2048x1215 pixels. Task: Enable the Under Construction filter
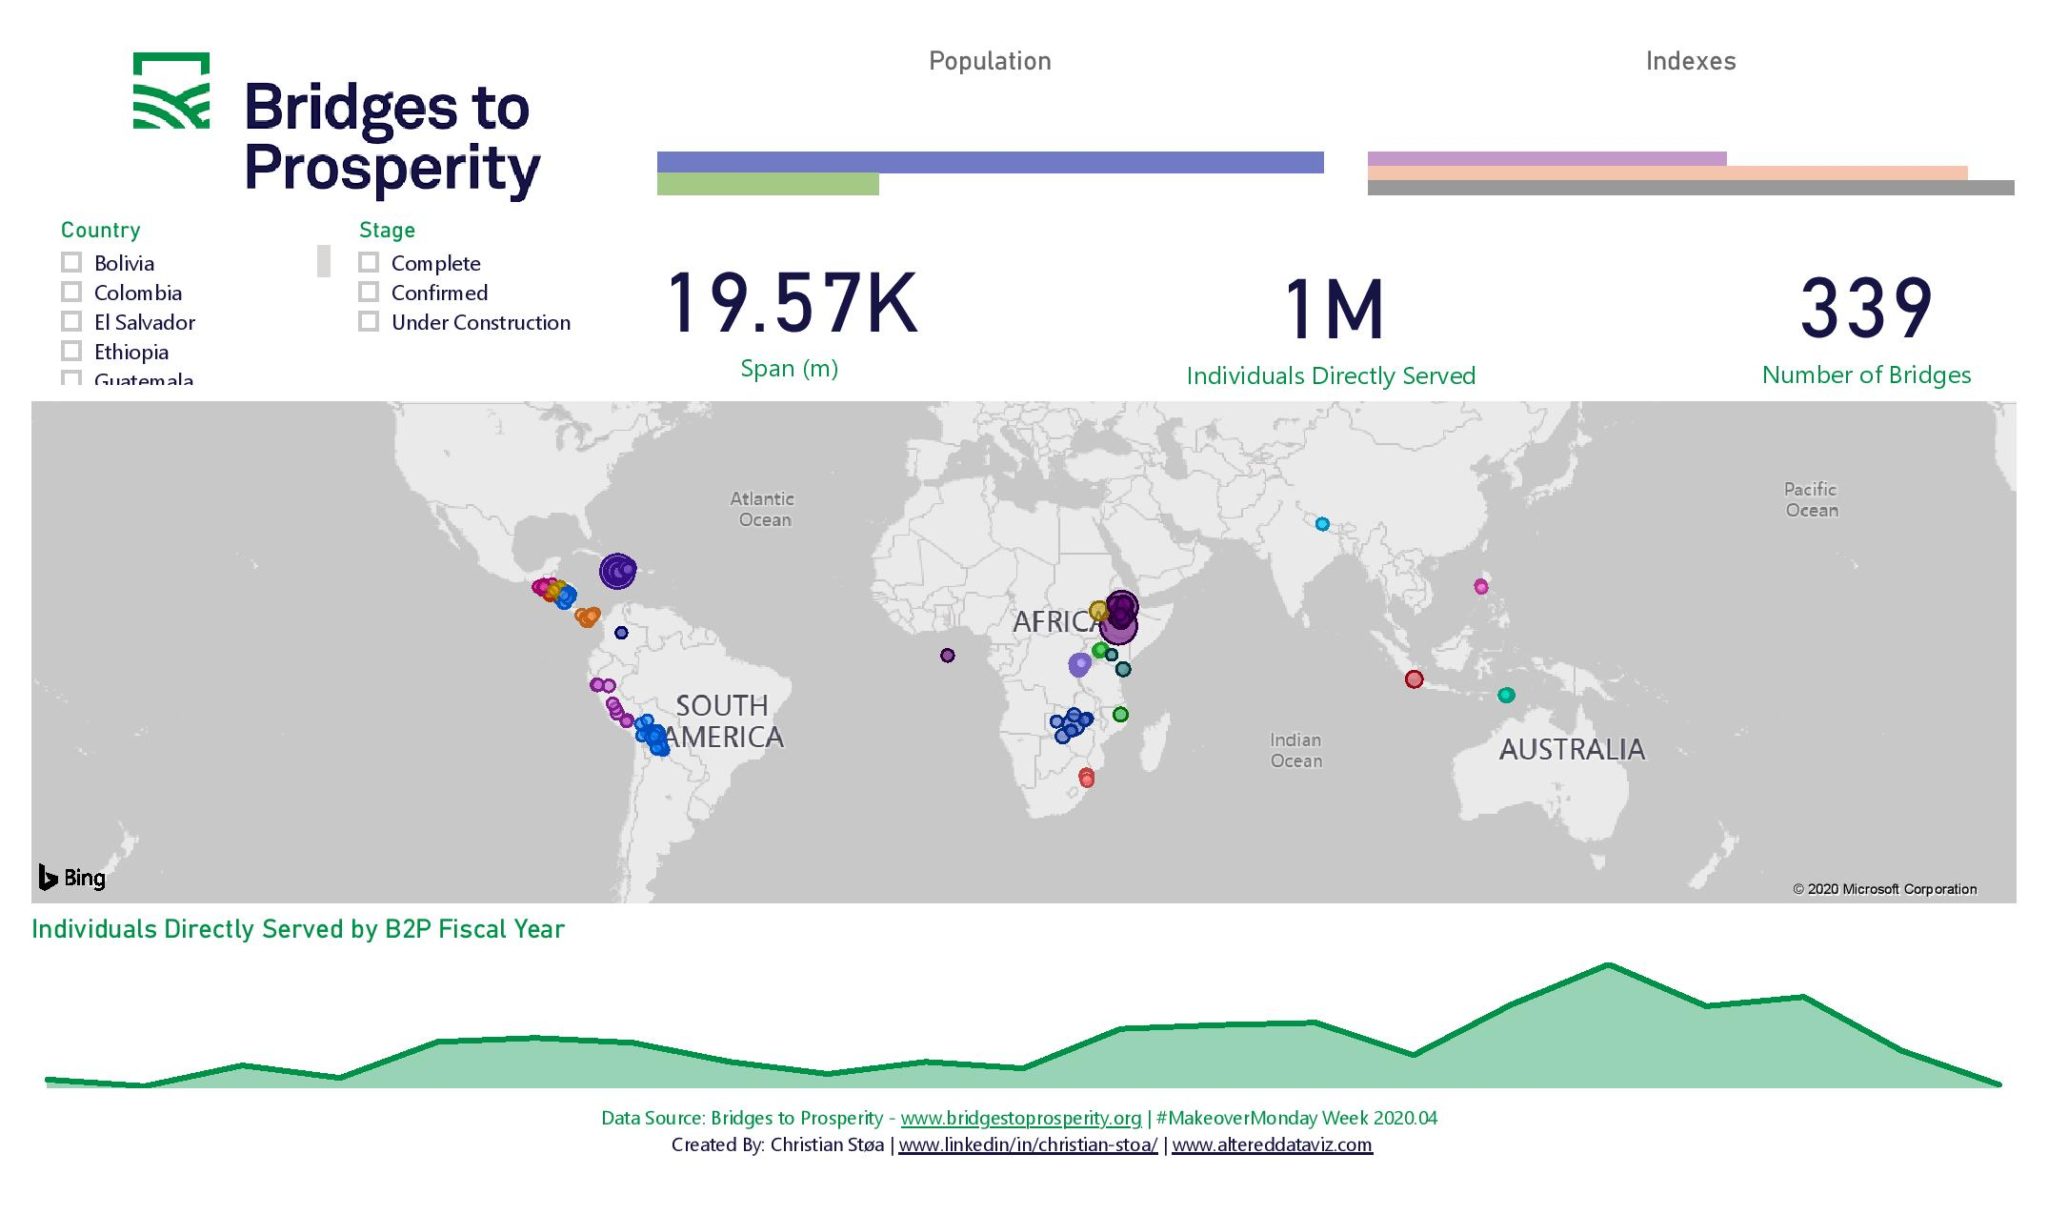(x=369, y=322)
